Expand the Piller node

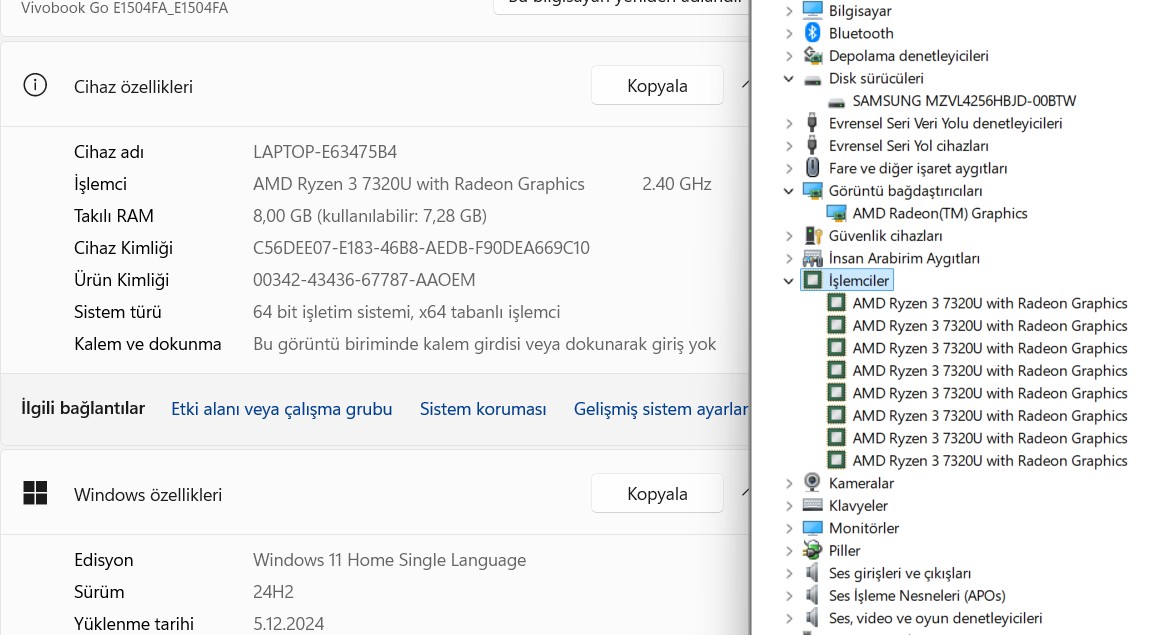(789, 551)
